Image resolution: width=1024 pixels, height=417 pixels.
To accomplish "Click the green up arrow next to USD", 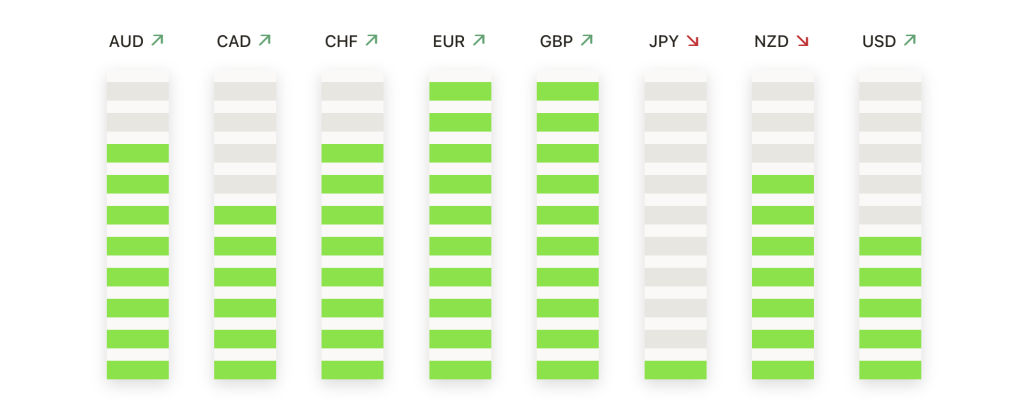I will pyautogui.click(x=910, y=40).
